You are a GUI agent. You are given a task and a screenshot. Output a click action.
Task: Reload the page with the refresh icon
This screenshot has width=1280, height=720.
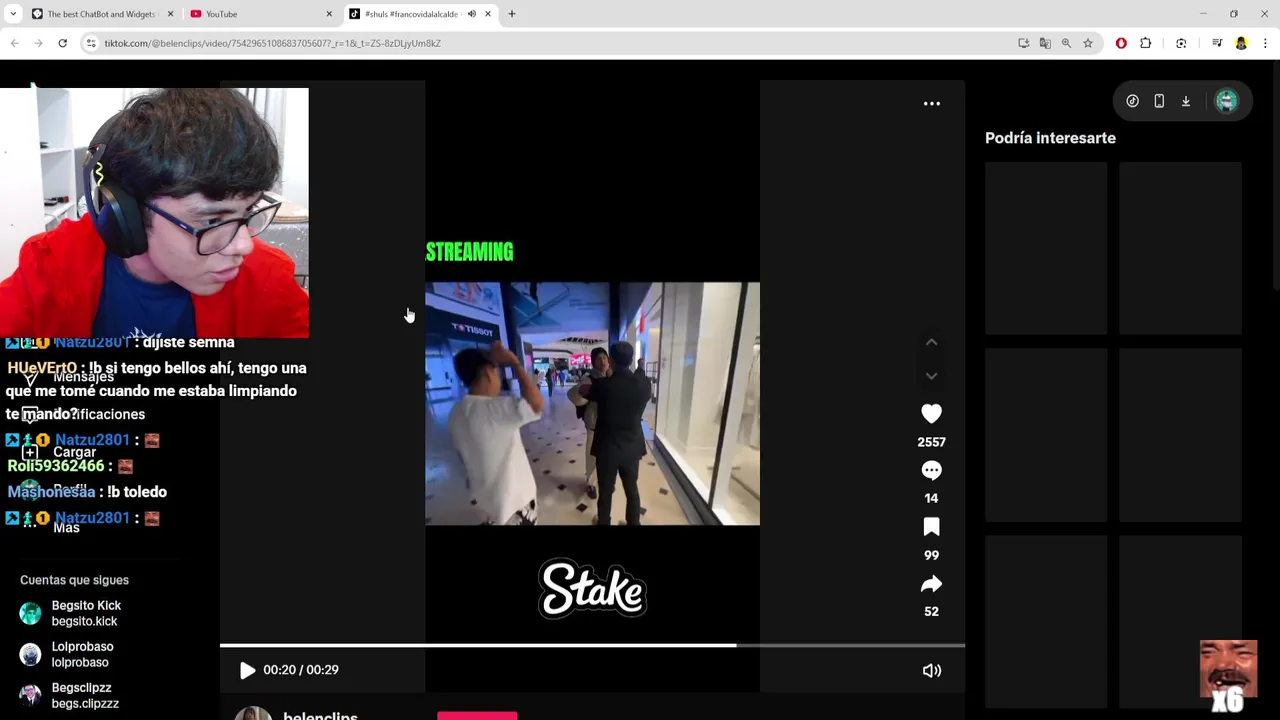point(62,43)
